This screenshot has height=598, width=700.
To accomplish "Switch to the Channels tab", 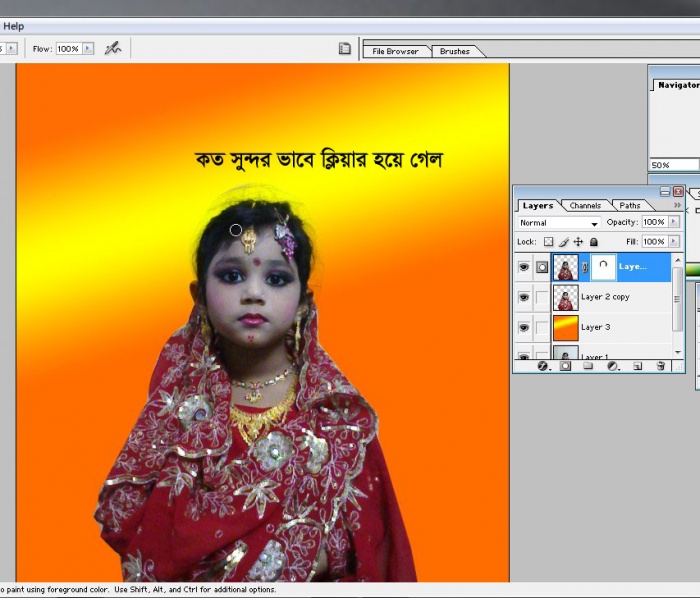I will [x=585, y=206].
